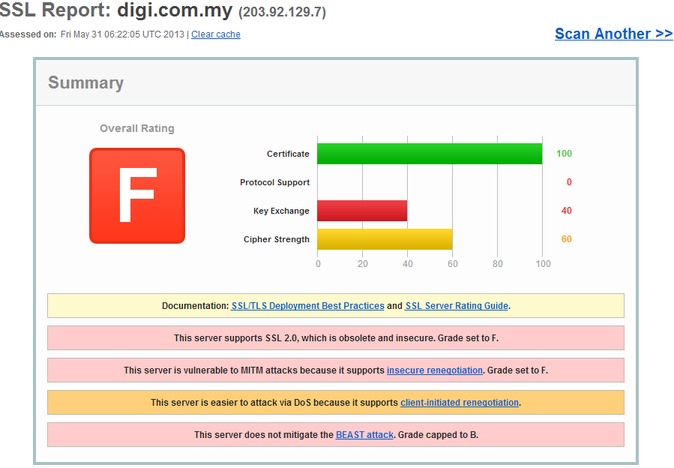The image size is (674, 468).
Task: Click the assessed date Fri May 31 text
Action: pos(122,34)
